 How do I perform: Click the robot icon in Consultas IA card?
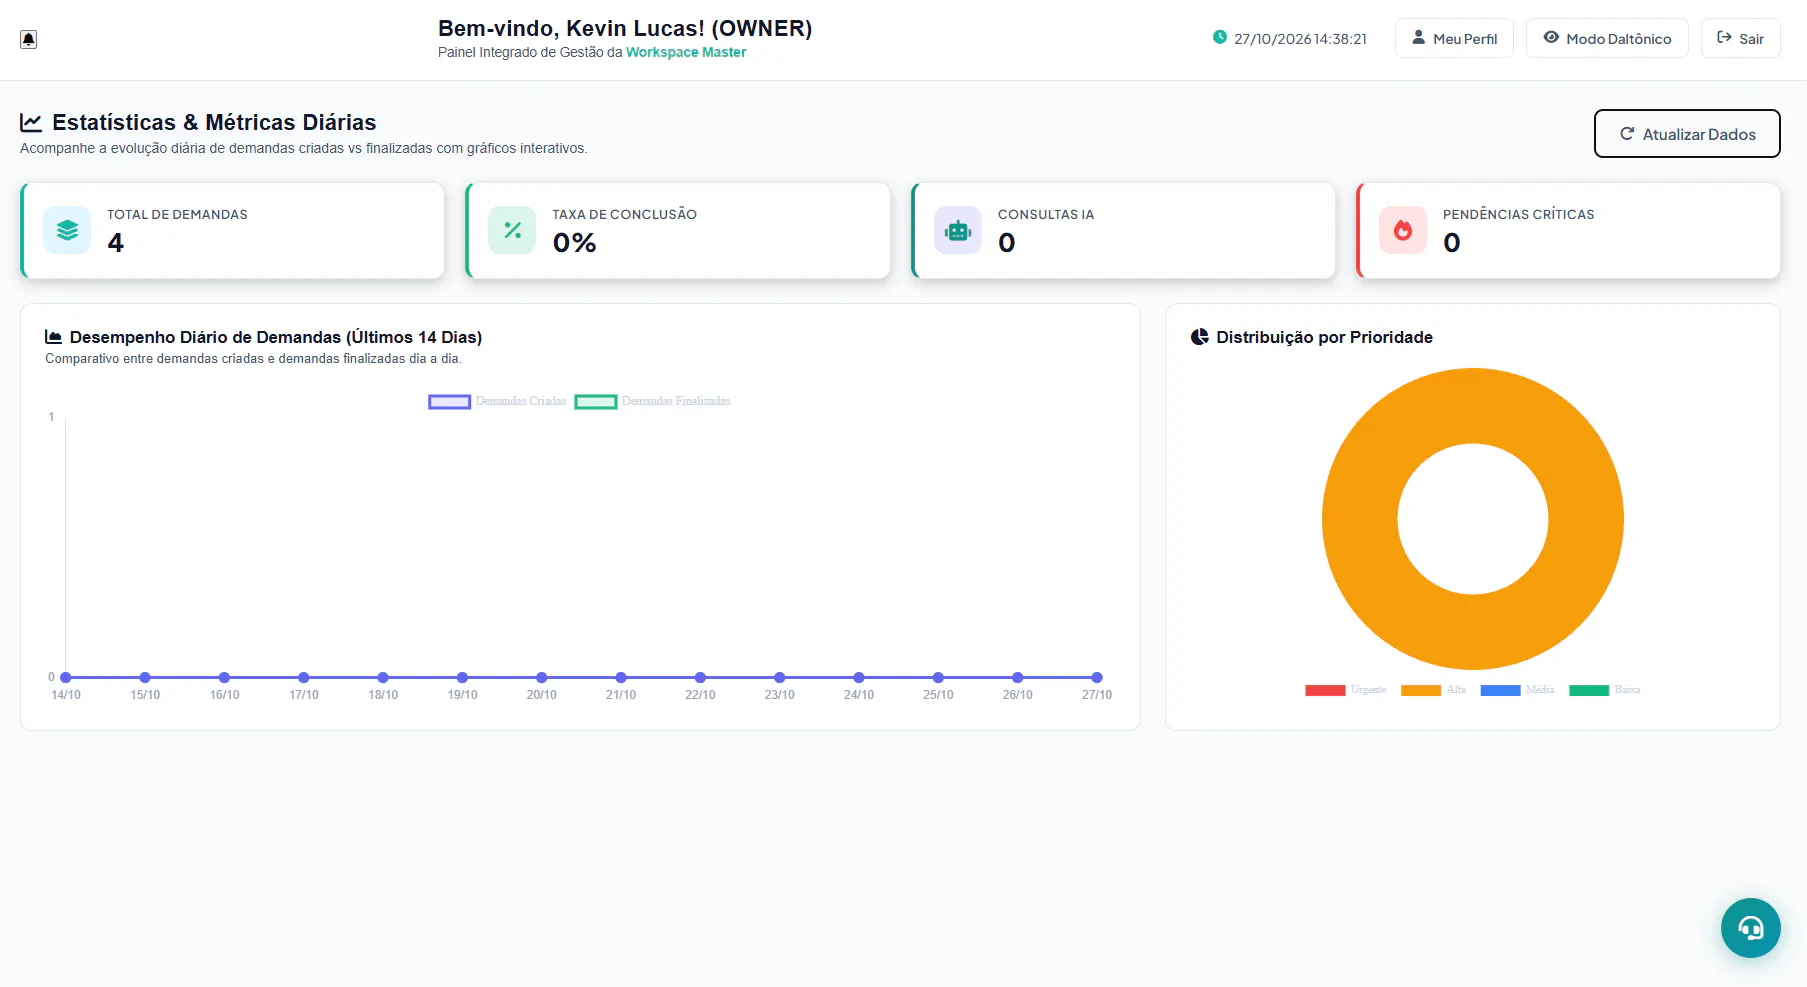click(958, 230)
